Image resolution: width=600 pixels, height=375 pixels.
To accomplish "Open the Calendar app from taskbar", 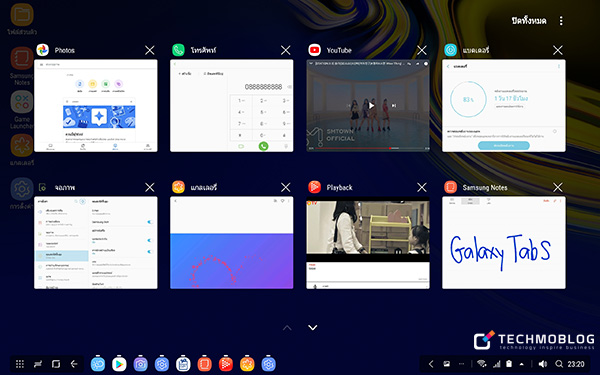I will [x=183, y=364].
